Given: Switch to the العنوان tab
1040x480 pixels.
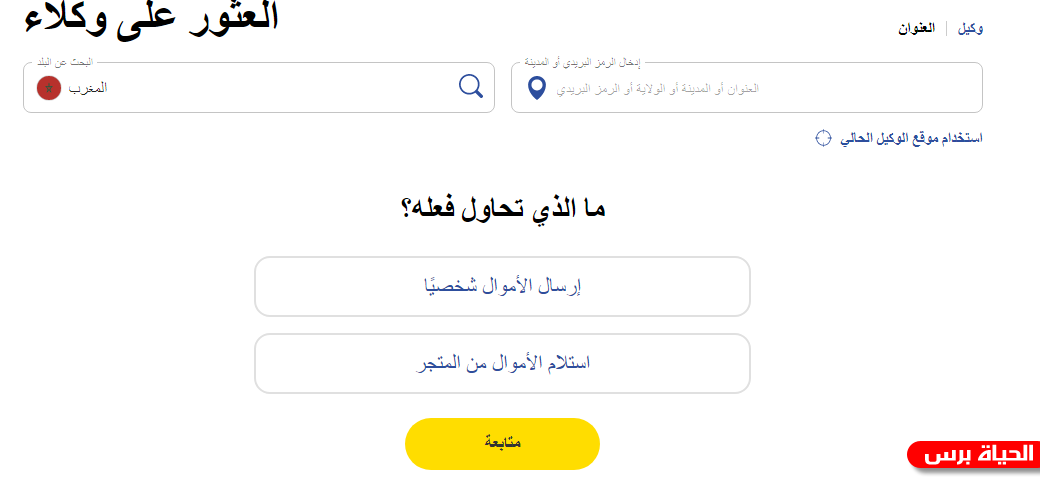Looking at the screenshot, I should 916,29.
